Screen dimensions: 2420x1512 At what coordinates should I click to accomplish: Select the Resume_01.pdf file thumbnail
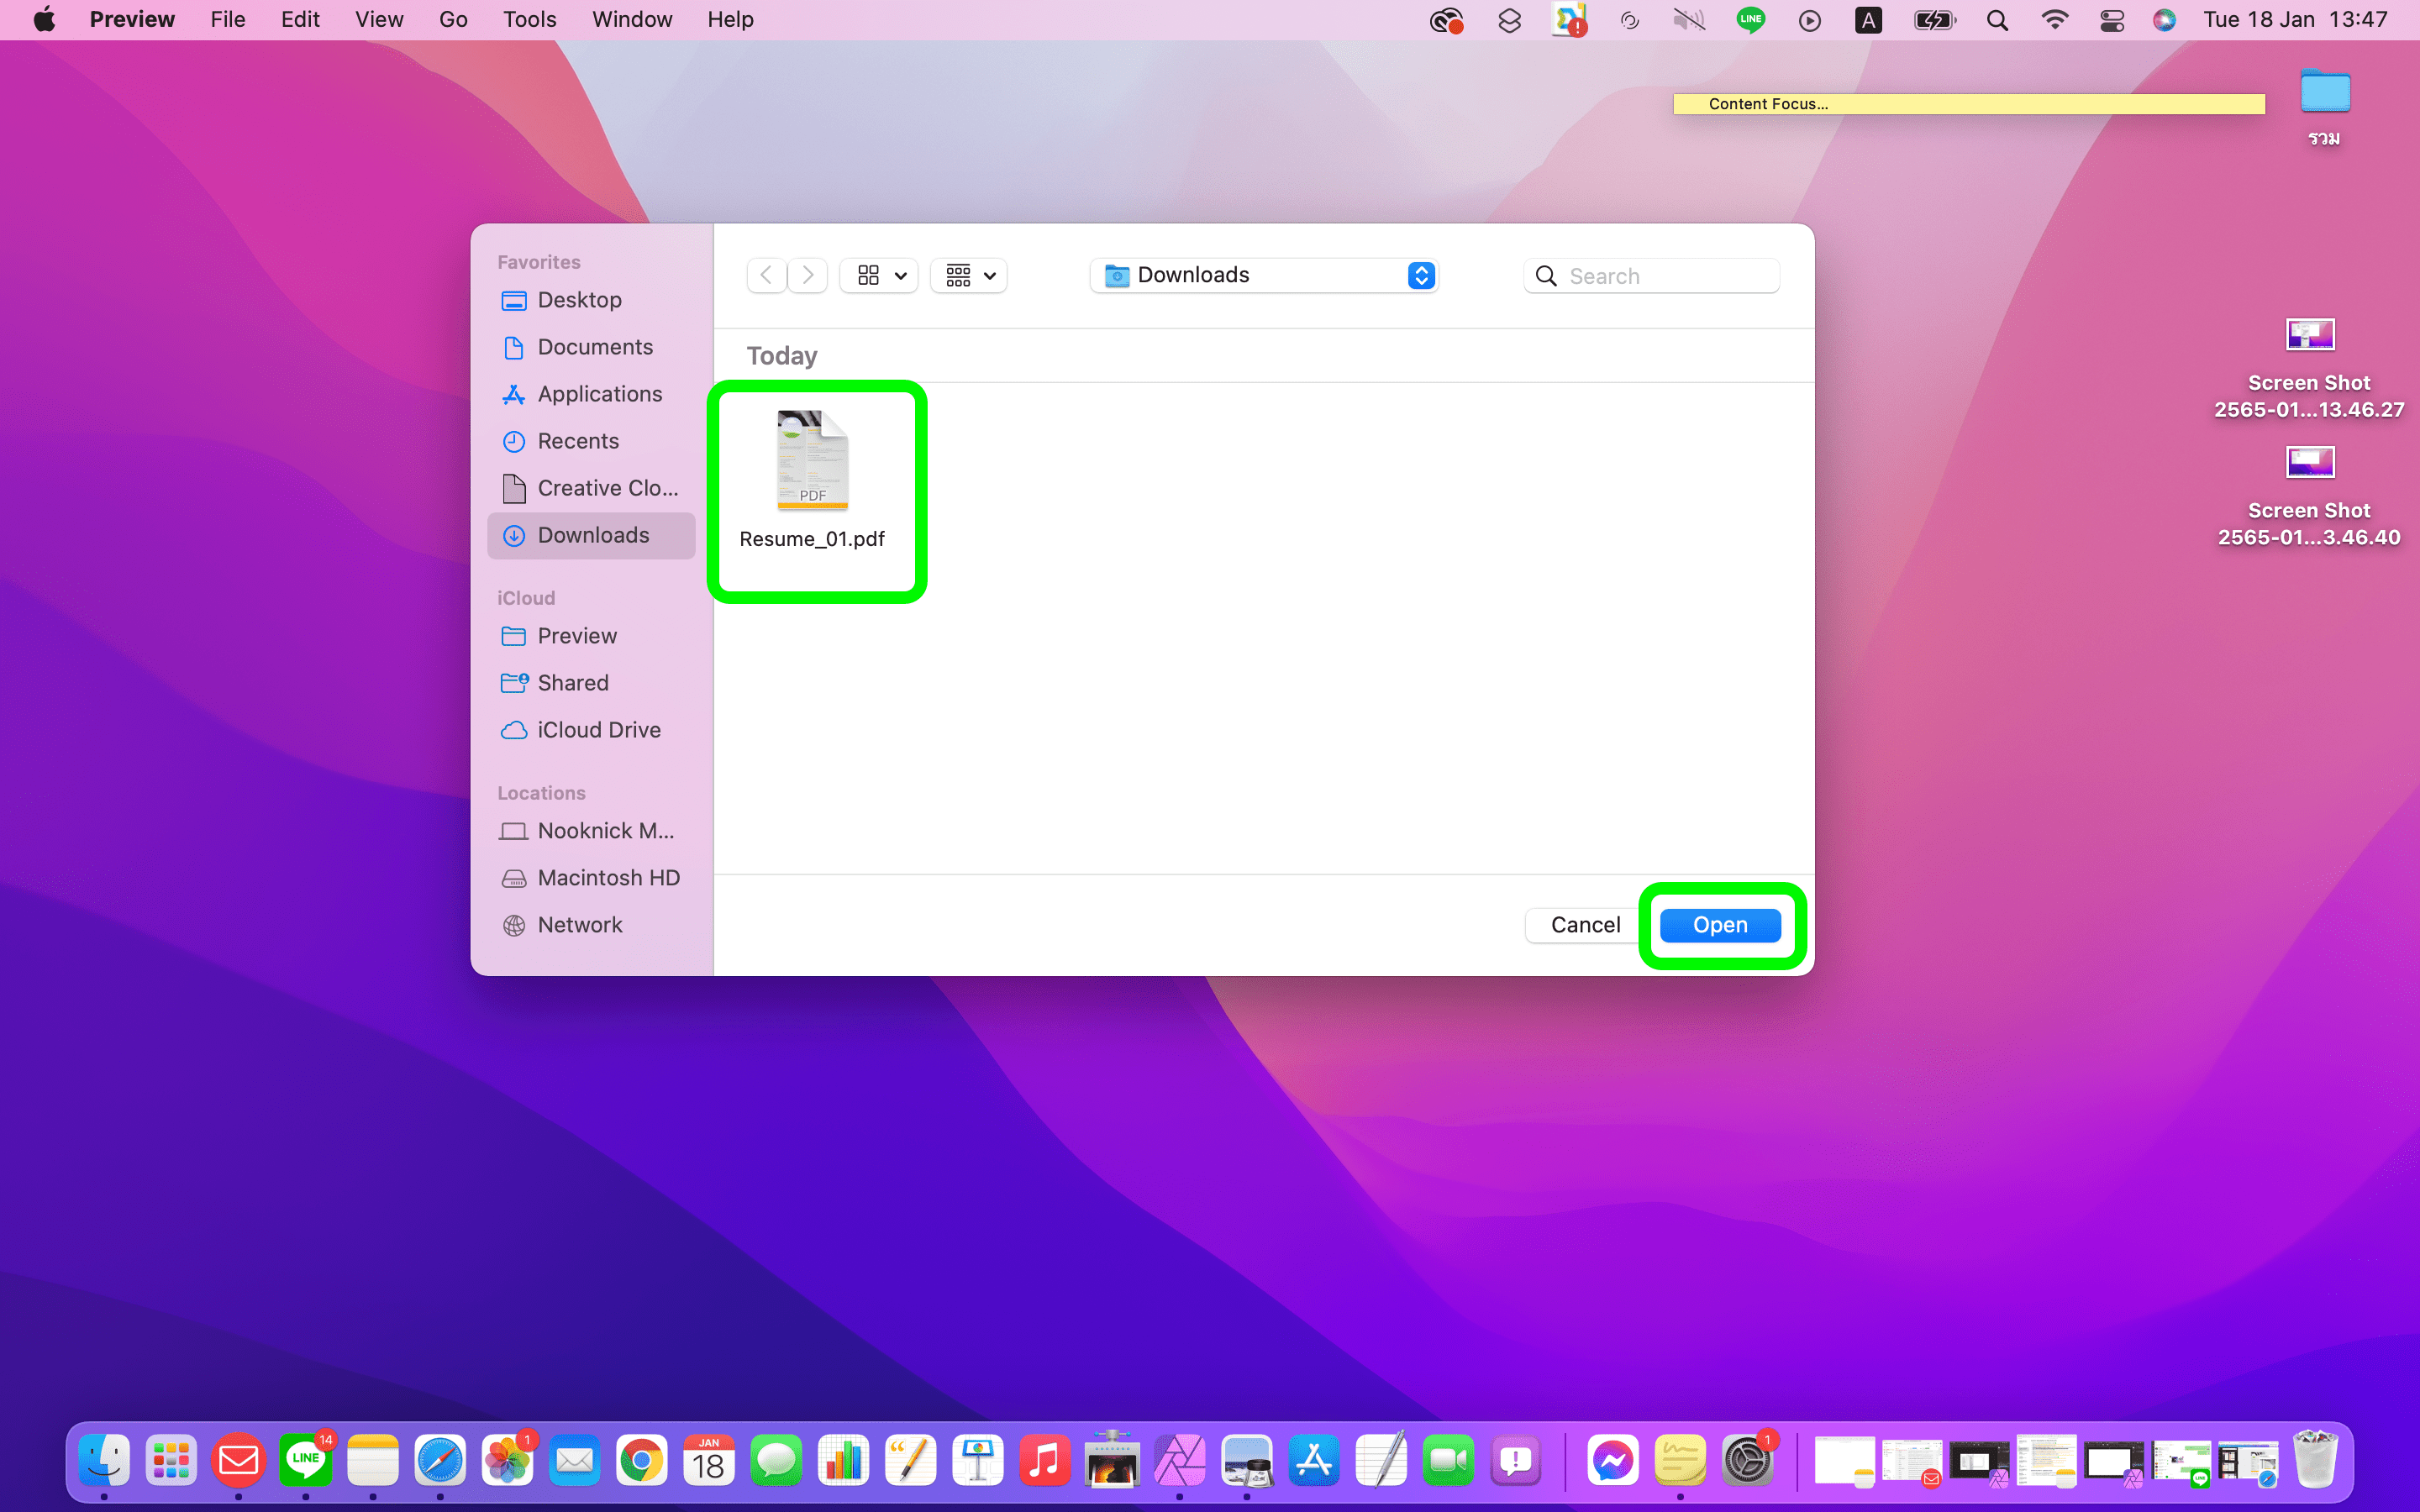812,461
